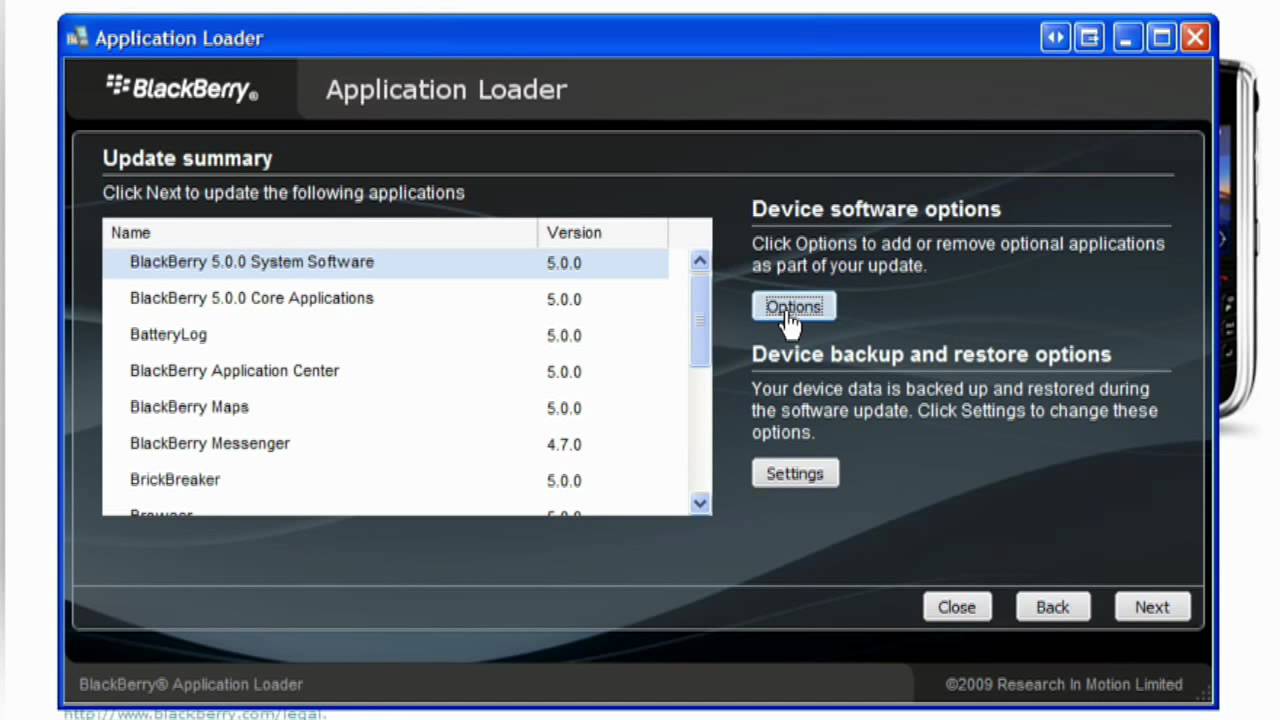Select the BatteryLog row
This screenshot has width=1280, height=720.
click(x=386, y=335)
